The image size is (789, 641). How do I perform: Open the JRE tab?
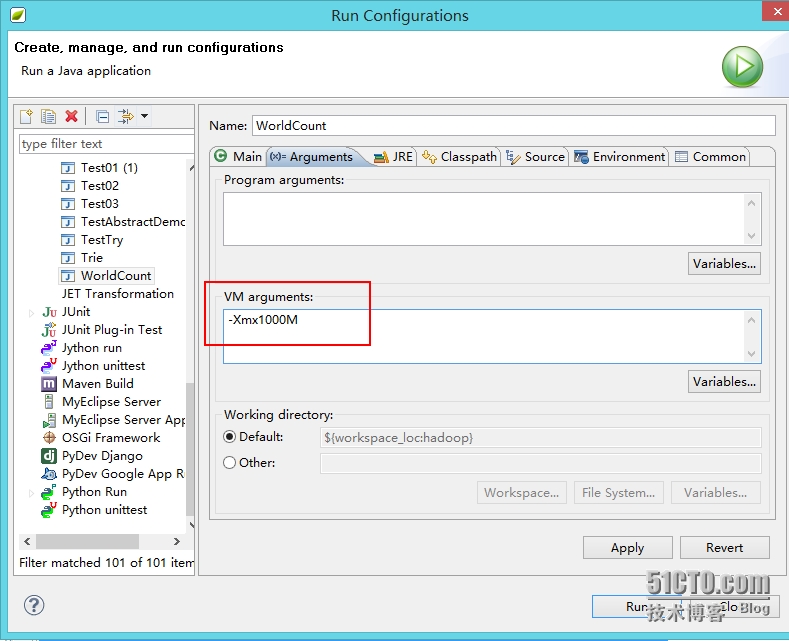click(393, 156)
